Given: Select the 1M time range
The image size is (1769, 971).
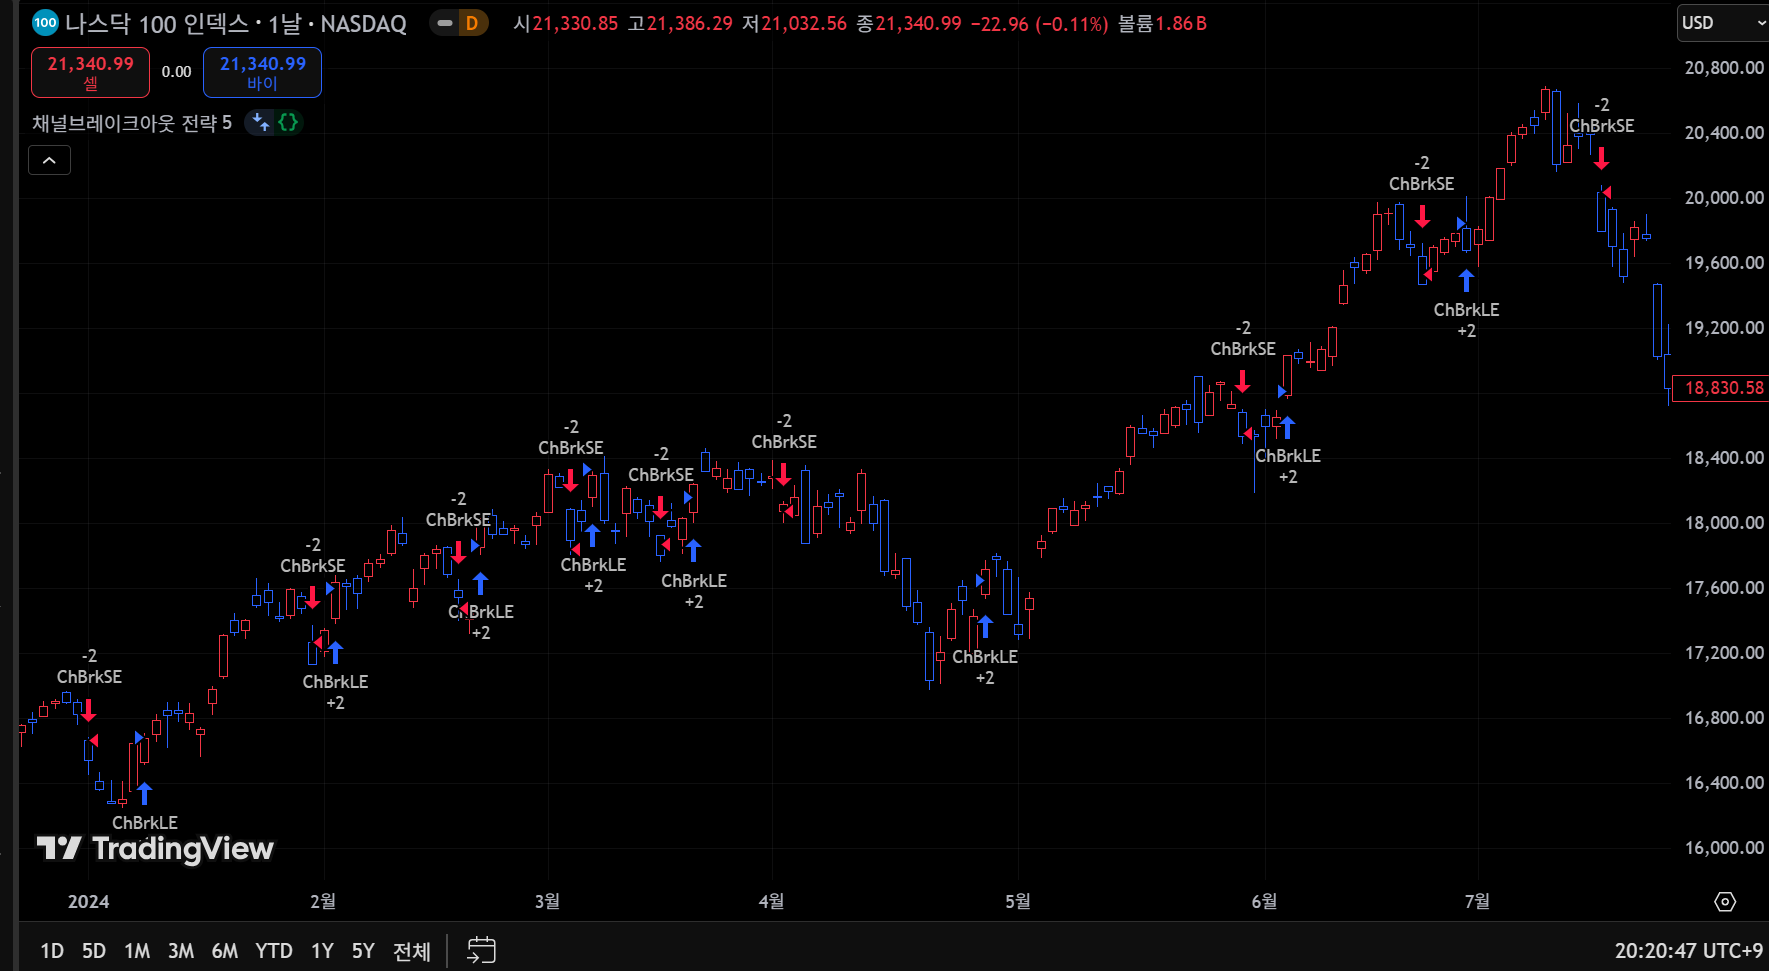Looking at the screenshot, I should (137, 951).
